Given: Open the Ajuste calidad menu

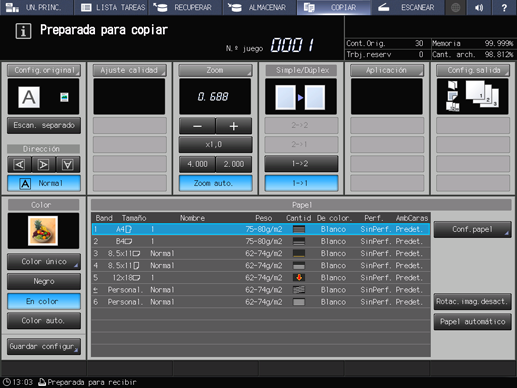Looking at the screenshot, I should [129, 70].
